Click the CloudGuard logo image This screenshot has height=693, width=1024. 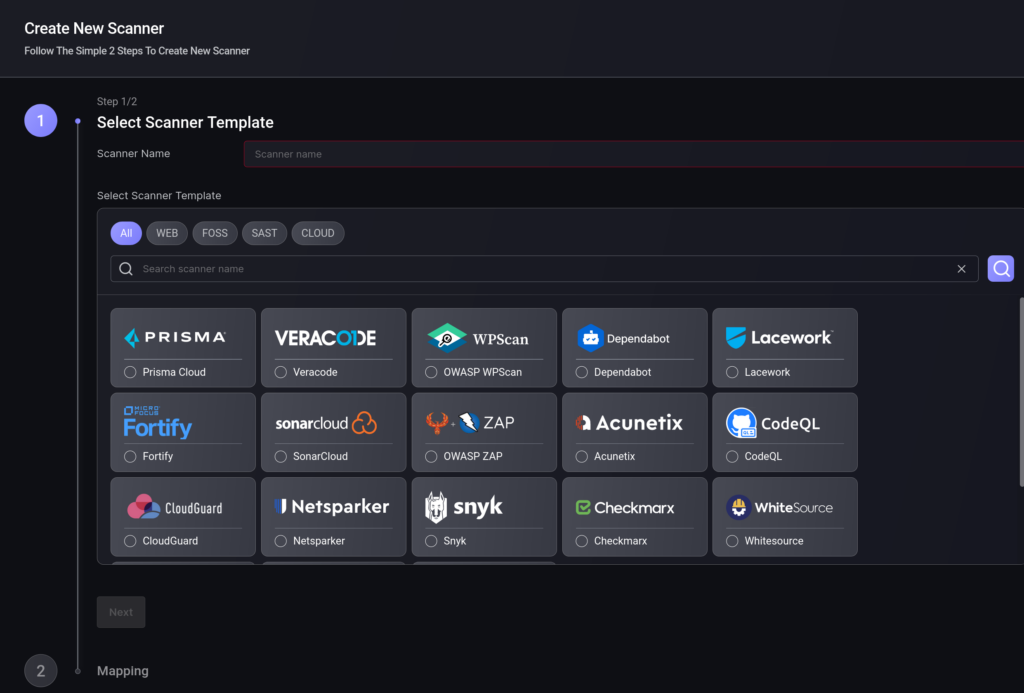pyautogui.click(x=174, y=507)
